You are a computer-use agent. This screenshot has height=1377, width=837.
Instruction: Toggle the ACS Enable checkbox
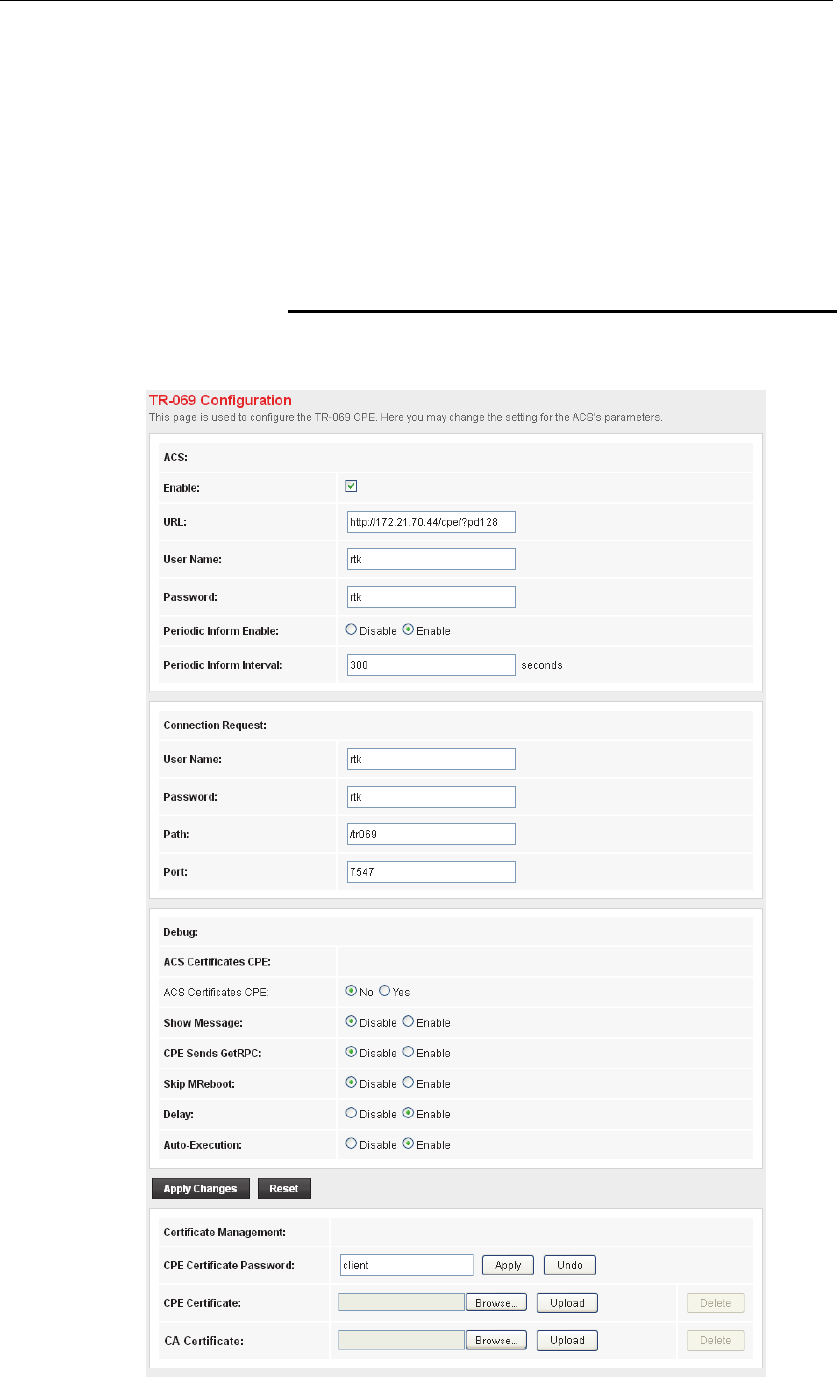pos(351,487)
